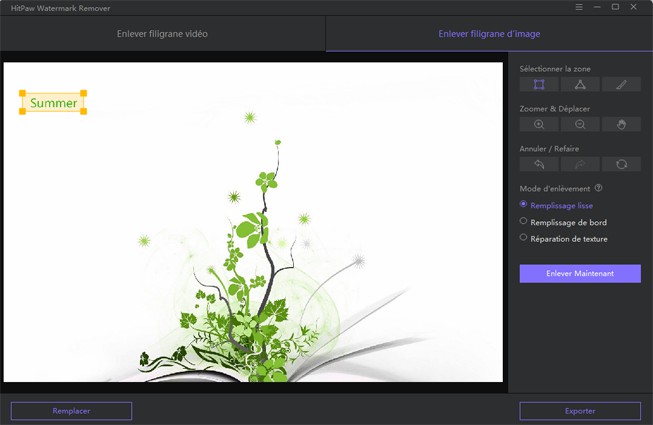Click top-right handle of Summer selection
The width and height of the screenshot is (653, 425).
coord(84,93)
